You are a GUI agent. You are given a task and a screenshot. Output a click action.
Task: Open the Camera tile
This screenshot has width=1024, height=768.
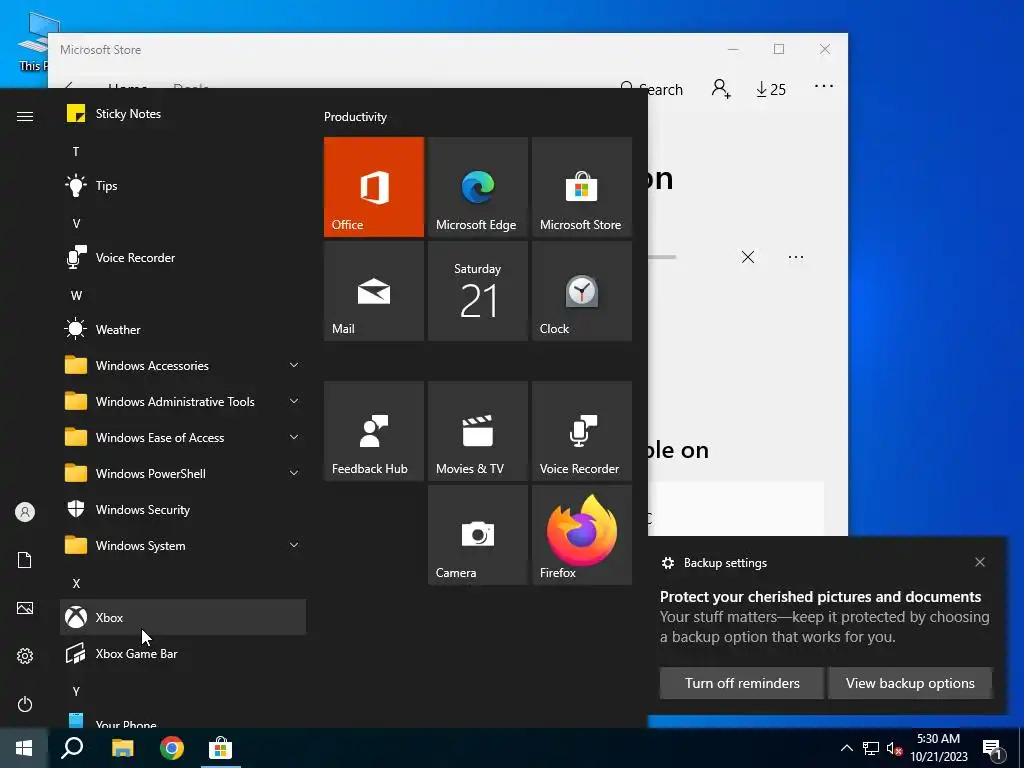click(477, 535)
